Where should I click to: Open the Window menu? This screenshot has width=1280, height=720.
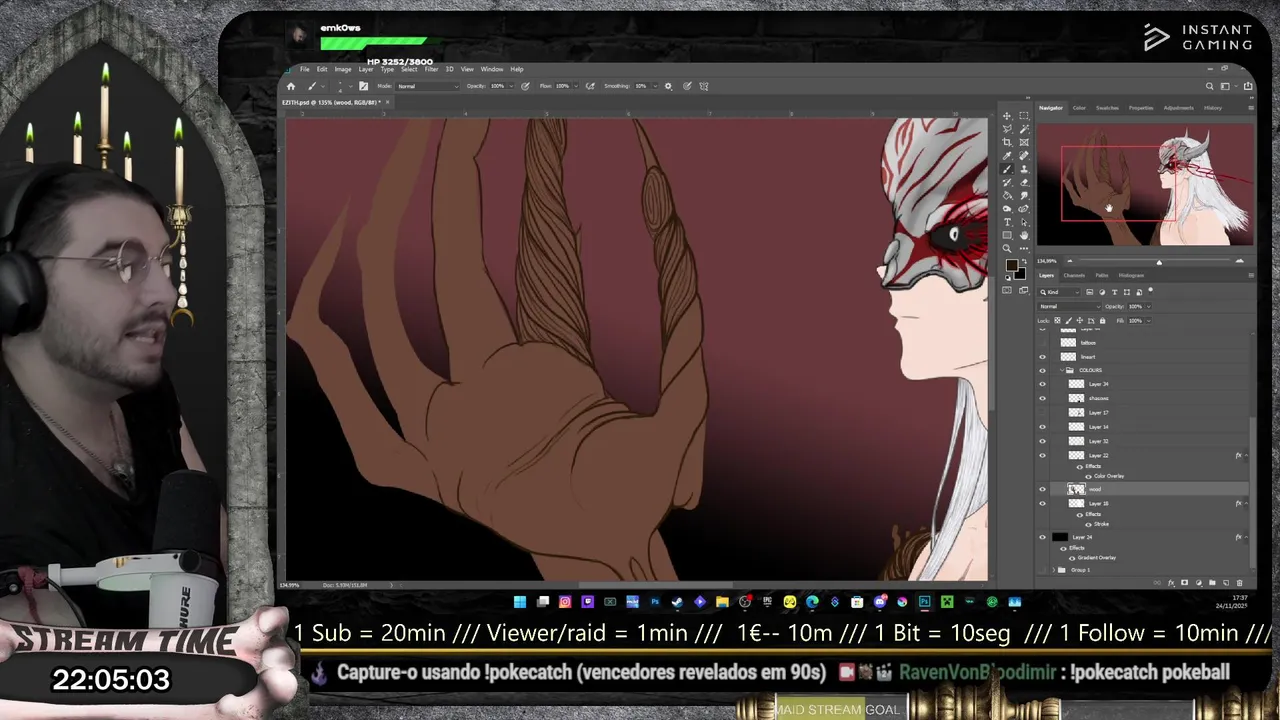pyautogui.click(x=492, y=69)
